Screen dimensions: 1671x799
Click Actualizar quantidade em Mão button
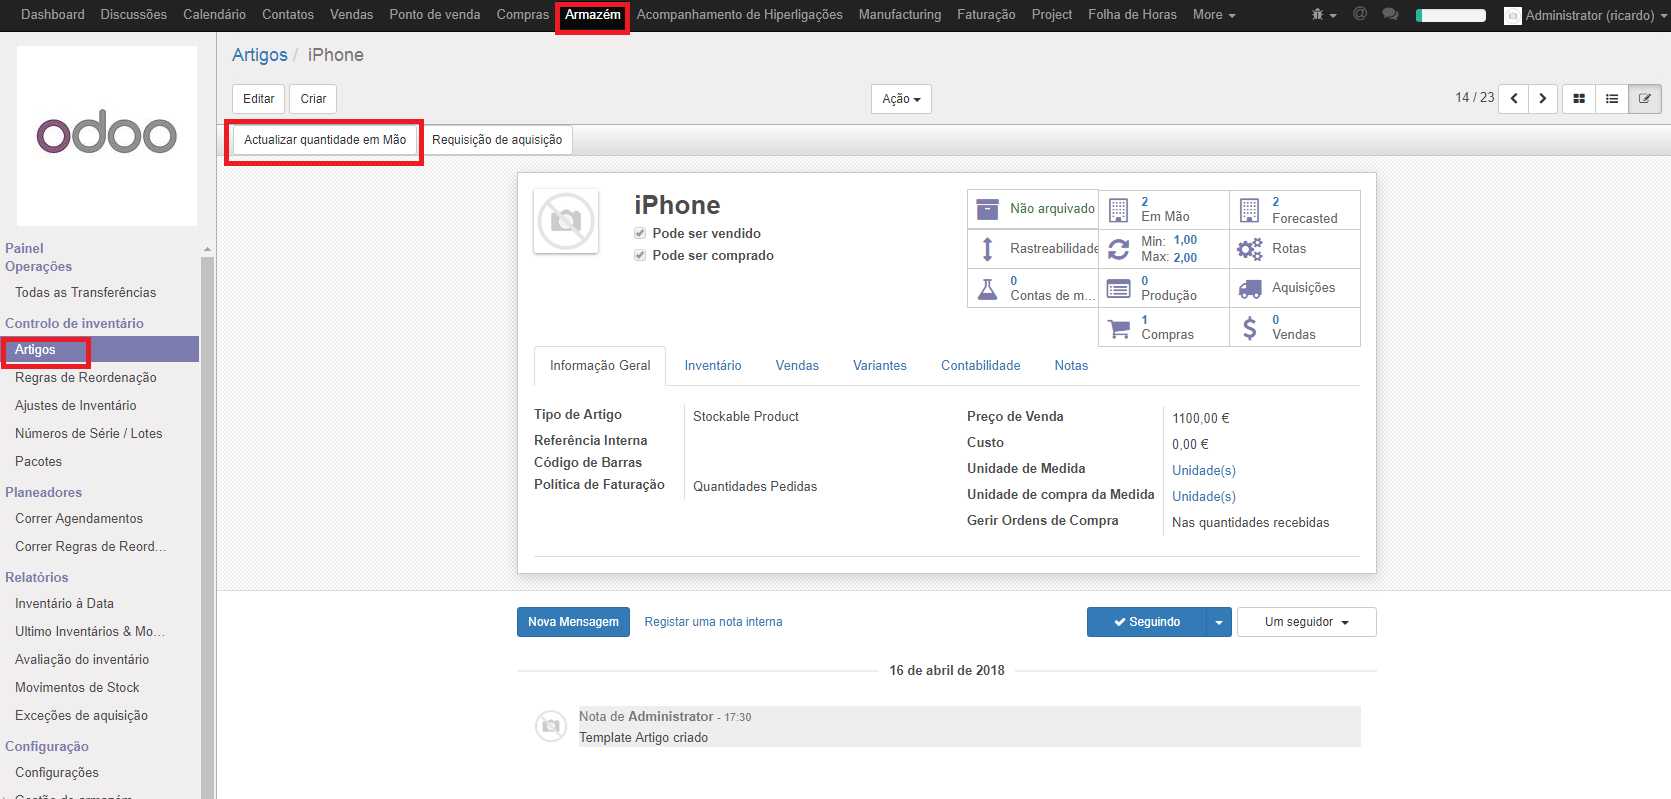325,140
